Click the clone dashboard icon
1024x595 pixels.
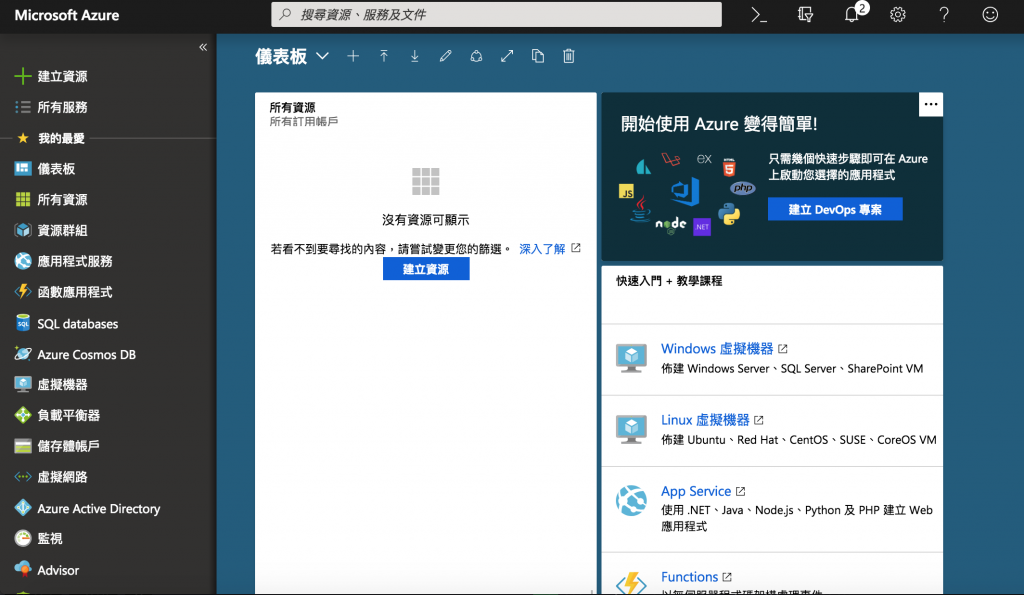[x=537, y=56]
